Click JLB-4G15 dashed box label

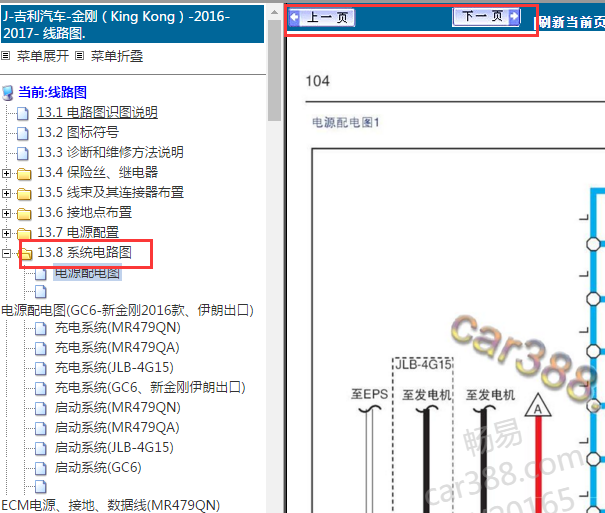[x=424, y=364]
